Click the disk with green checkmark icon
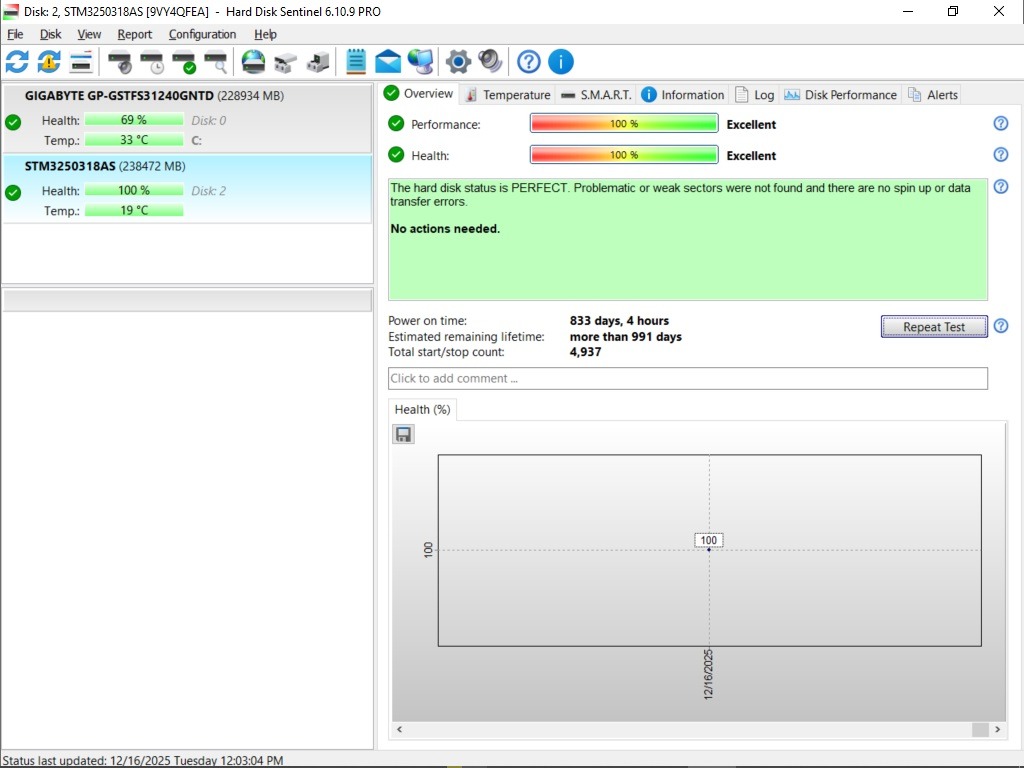 (x=184, y=62)
